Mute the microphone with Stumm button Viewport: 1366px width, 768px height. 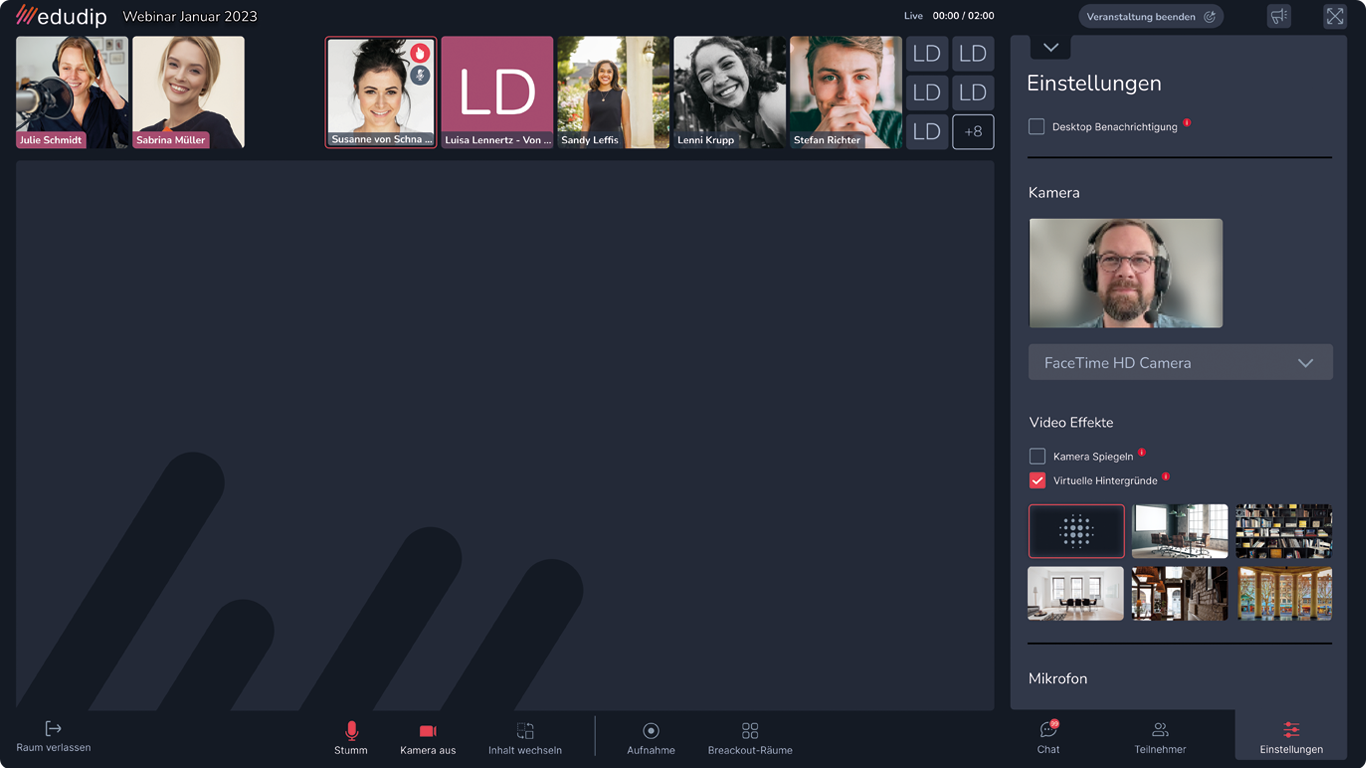tap(351, 738)
